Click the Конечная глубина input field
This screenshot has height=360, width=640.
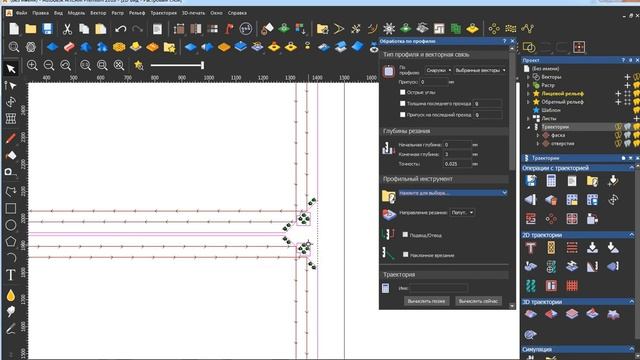pos(457,154)
